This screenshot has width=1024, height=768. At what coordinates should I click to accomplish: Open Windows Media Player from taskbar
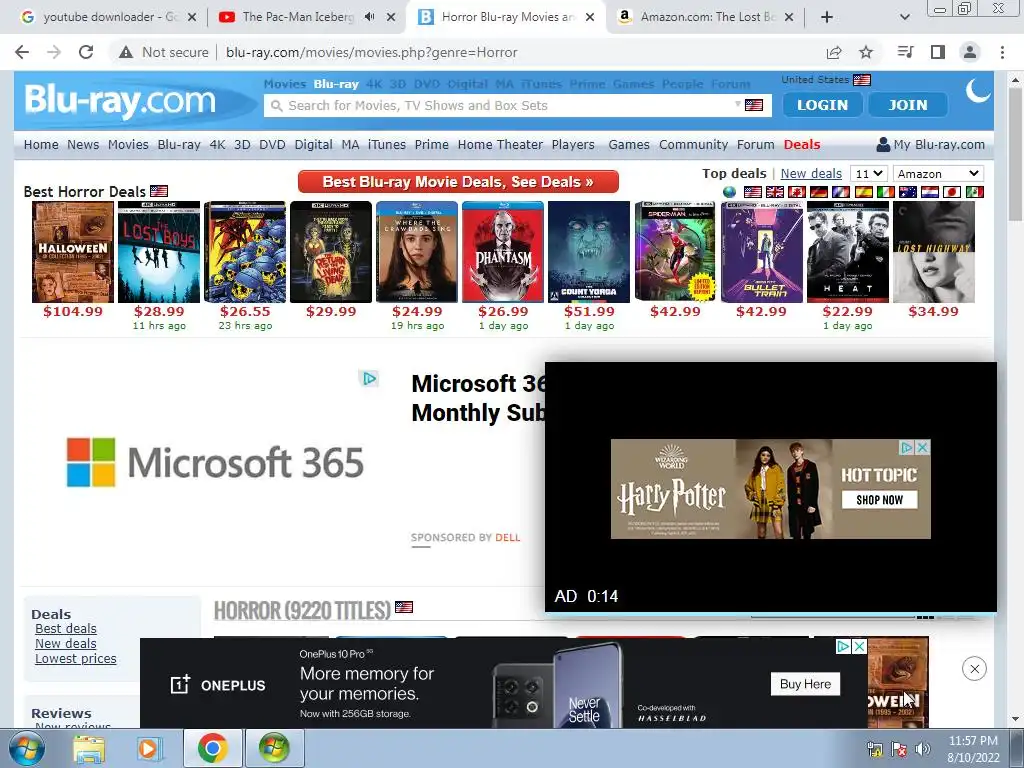pyautogui.click(x=149, y=748)
